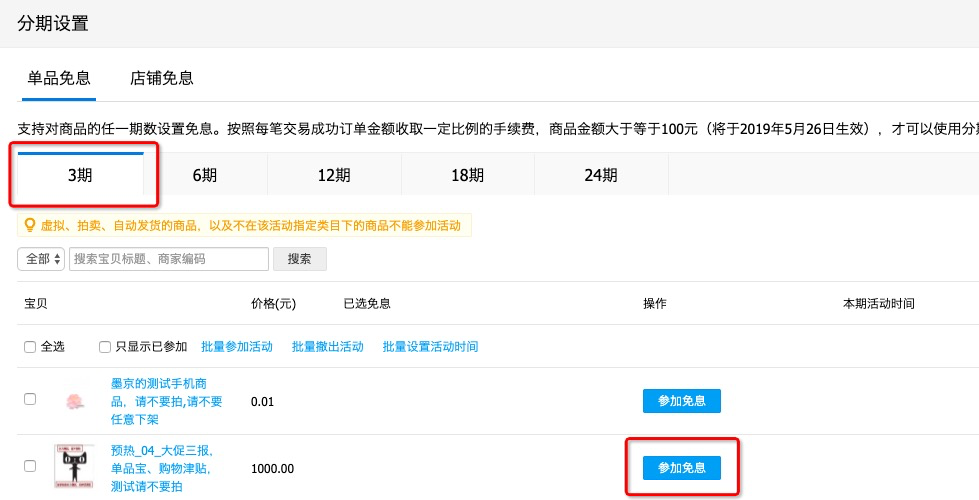Image resolution: width=979 pixels, height=500 pixels.
Task: Check the box for 墨京的测试手机商品
Action: (30, 399)
